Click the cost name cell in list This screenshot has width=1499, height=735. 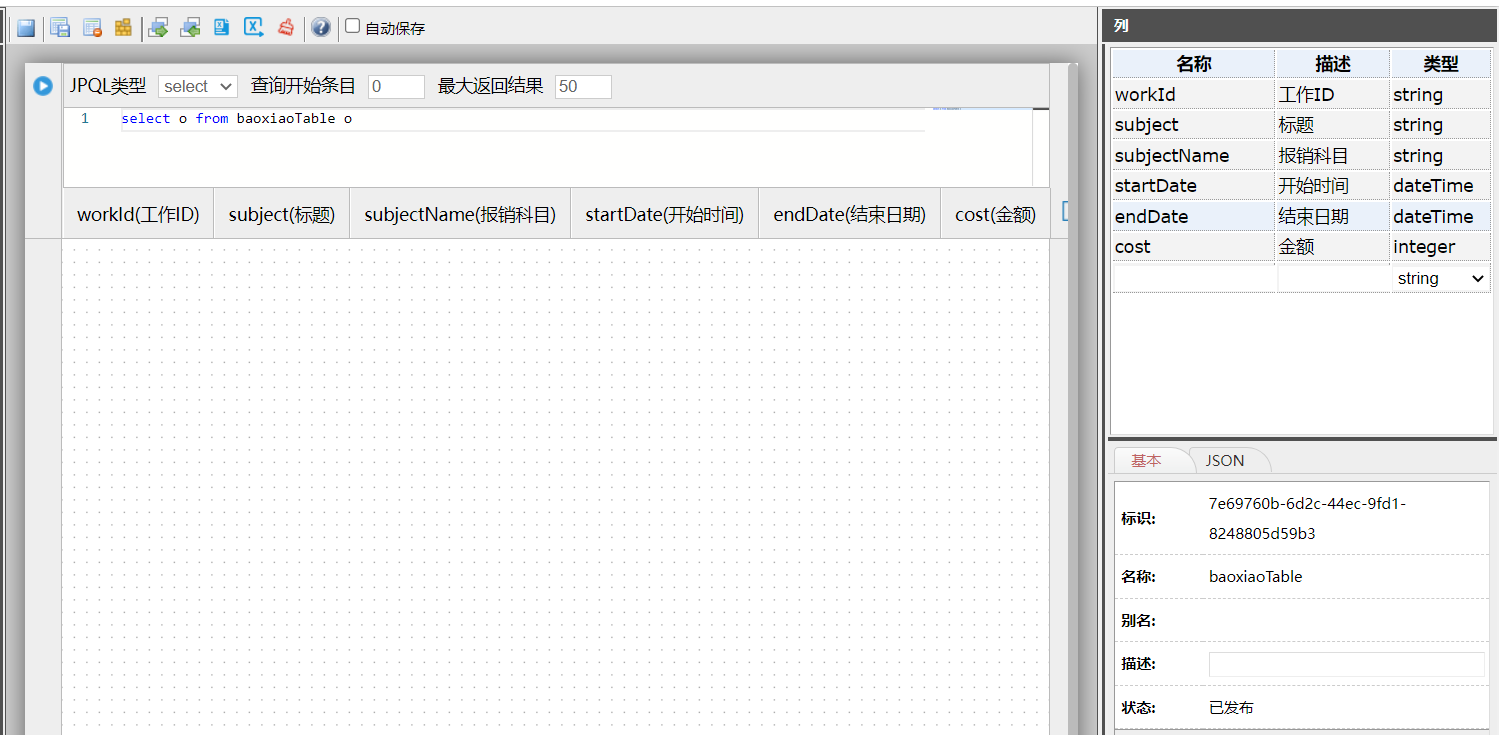(x=1194, y=247)
